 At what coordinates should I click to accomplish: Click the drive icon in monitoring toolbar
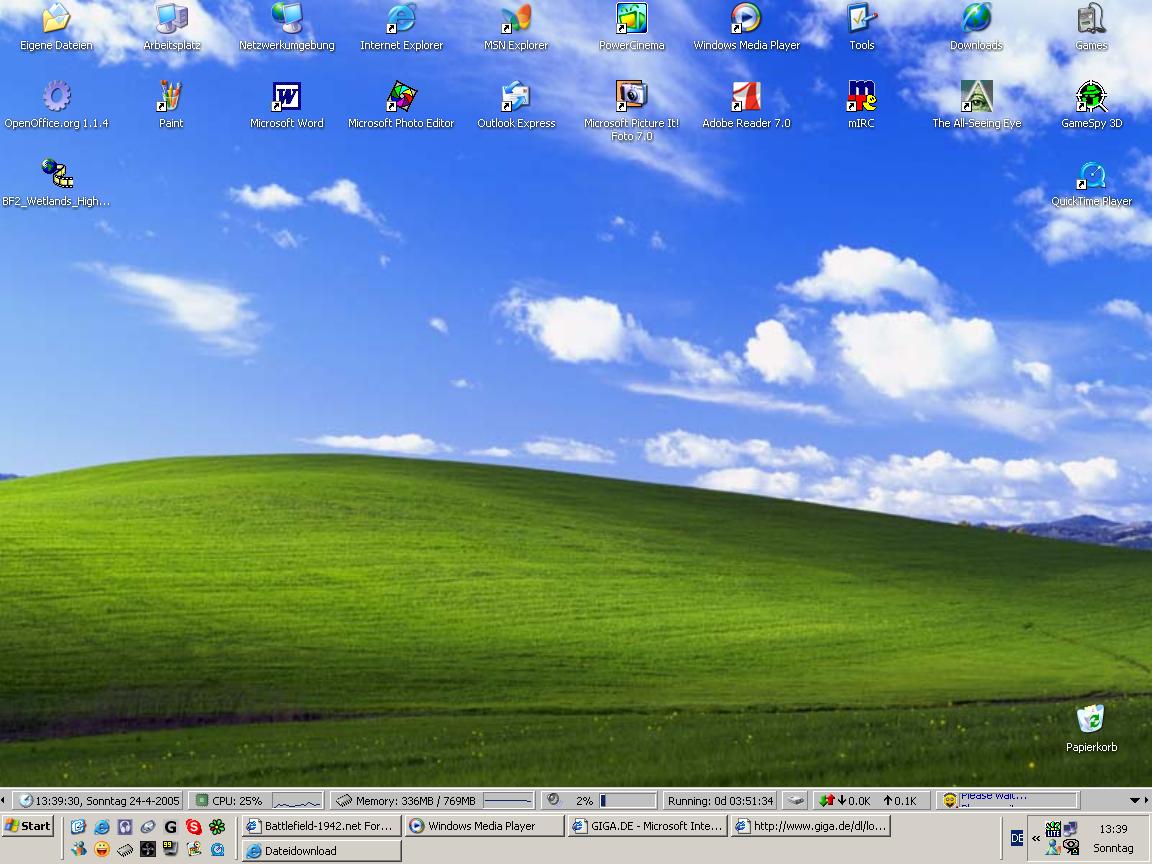(x=795, y=801)
